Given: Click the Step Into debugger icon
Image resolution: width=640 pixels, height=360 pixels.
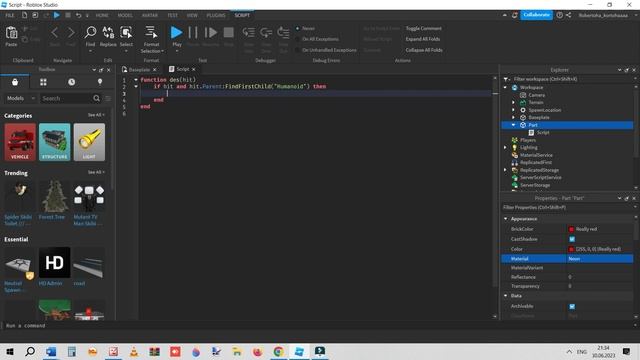Looking at the screenshot, I should pyautogui.click(x=248, y=33).
